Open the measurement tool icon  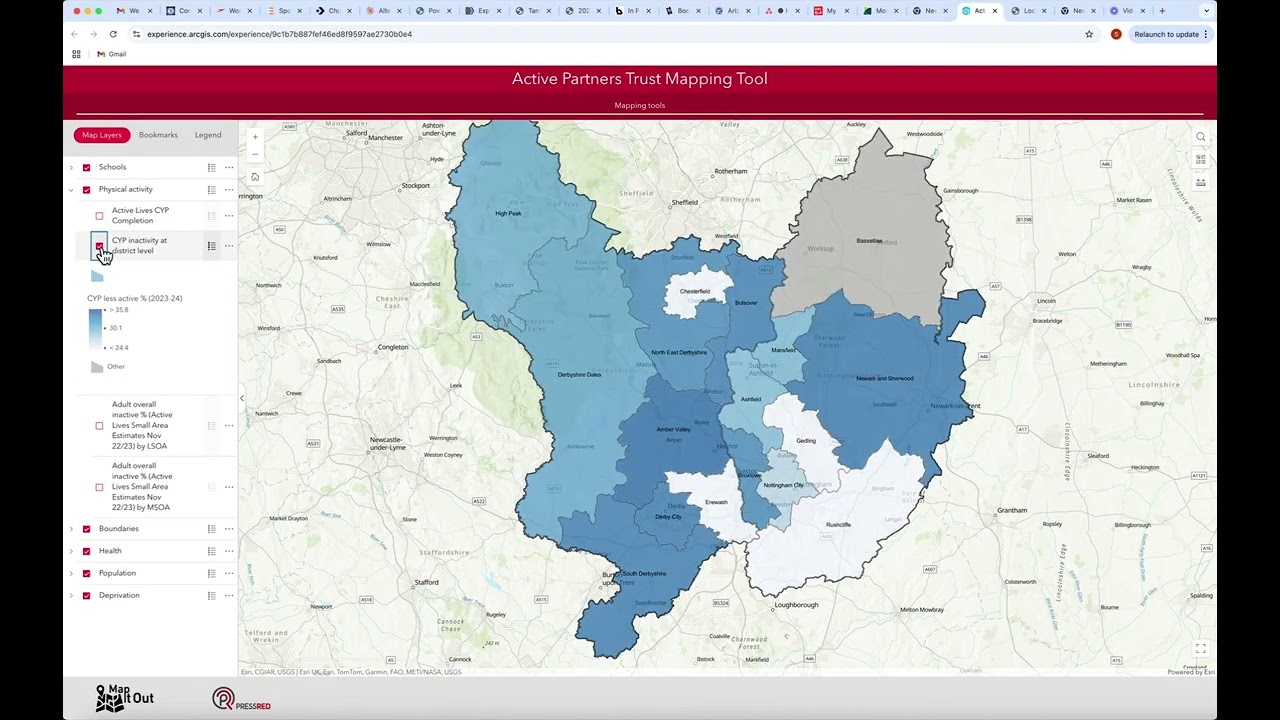click(1201, 182)
